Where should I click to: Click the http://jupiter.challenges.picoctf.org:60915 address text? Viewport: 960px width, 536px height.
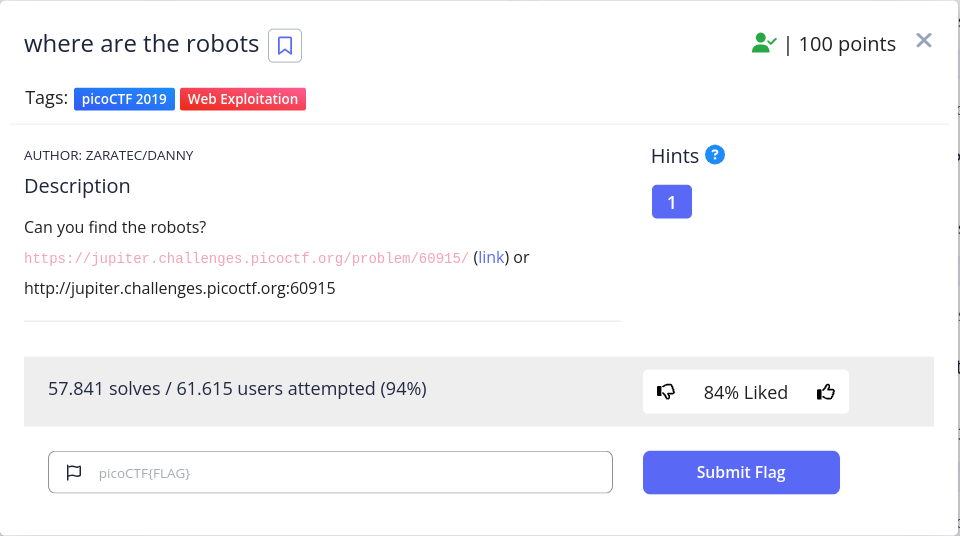click(x=180, y=289)
